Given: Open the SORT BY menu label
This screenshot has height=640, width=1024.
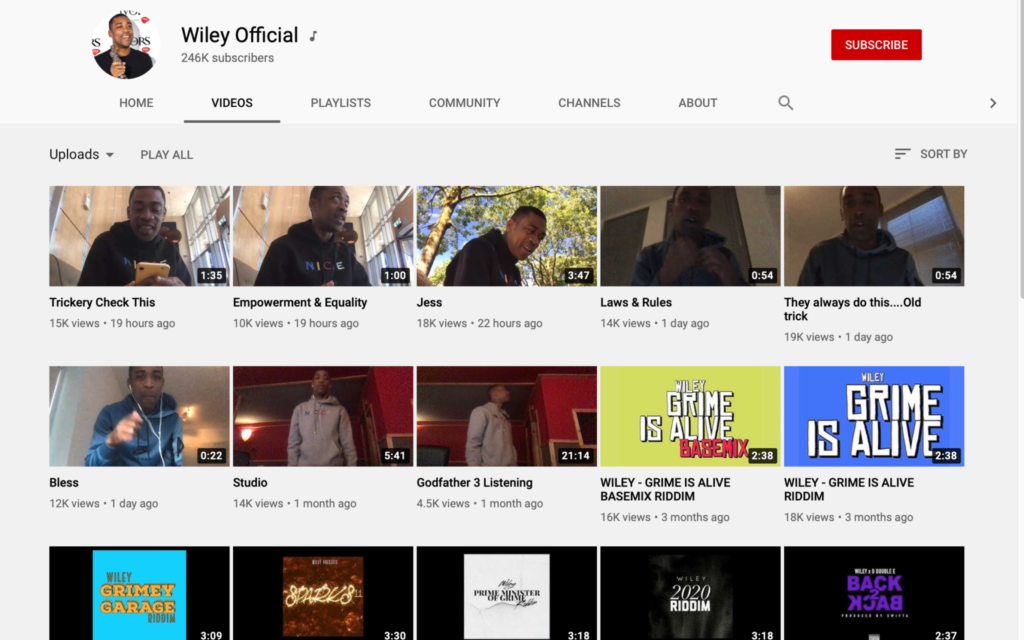Looking at the screenshot, I should tap(944, 154).
